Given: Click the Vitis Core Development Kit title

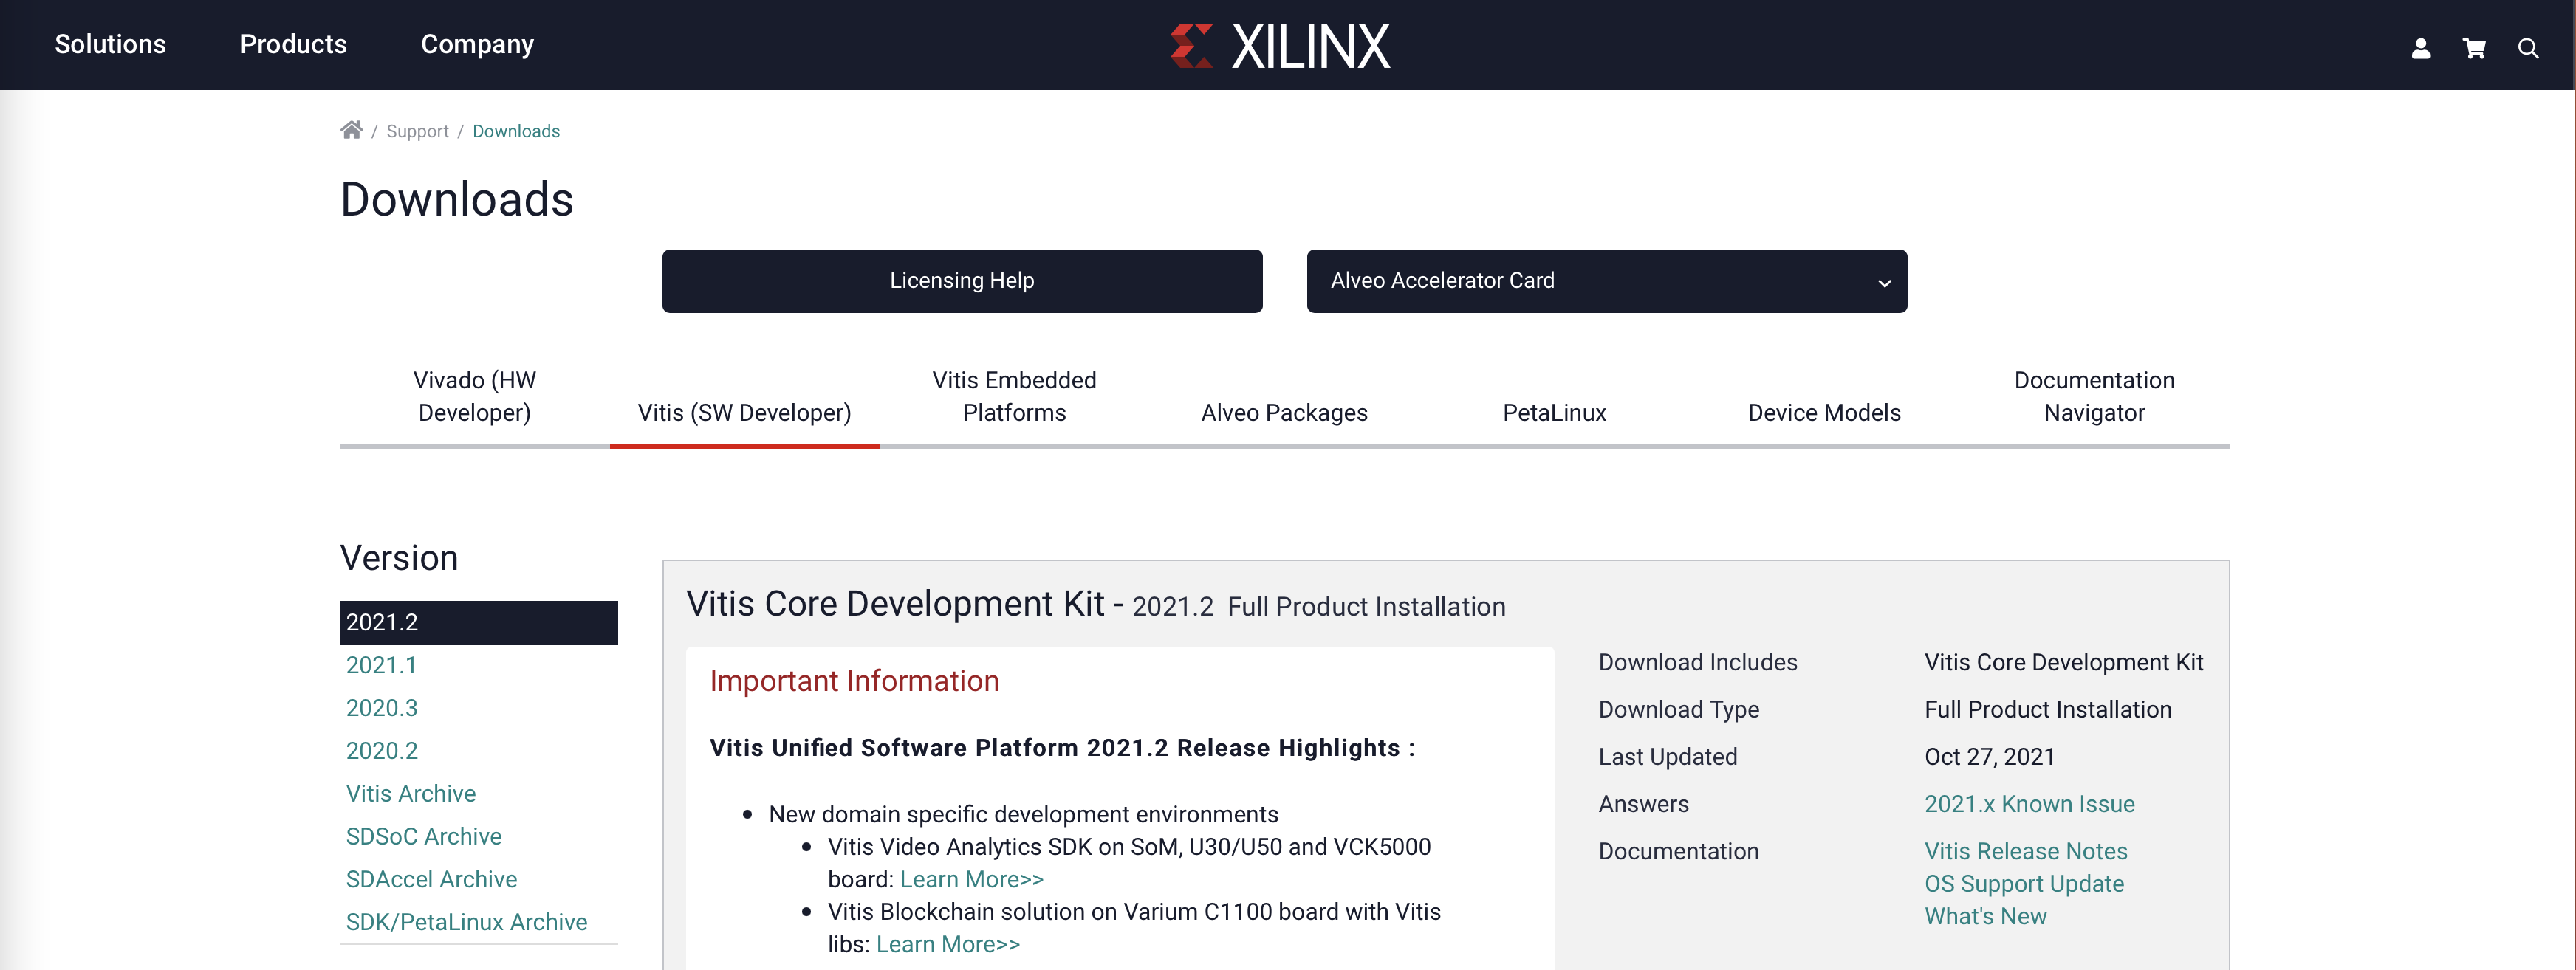Looking at the screenshot, I should click(895, 604).
